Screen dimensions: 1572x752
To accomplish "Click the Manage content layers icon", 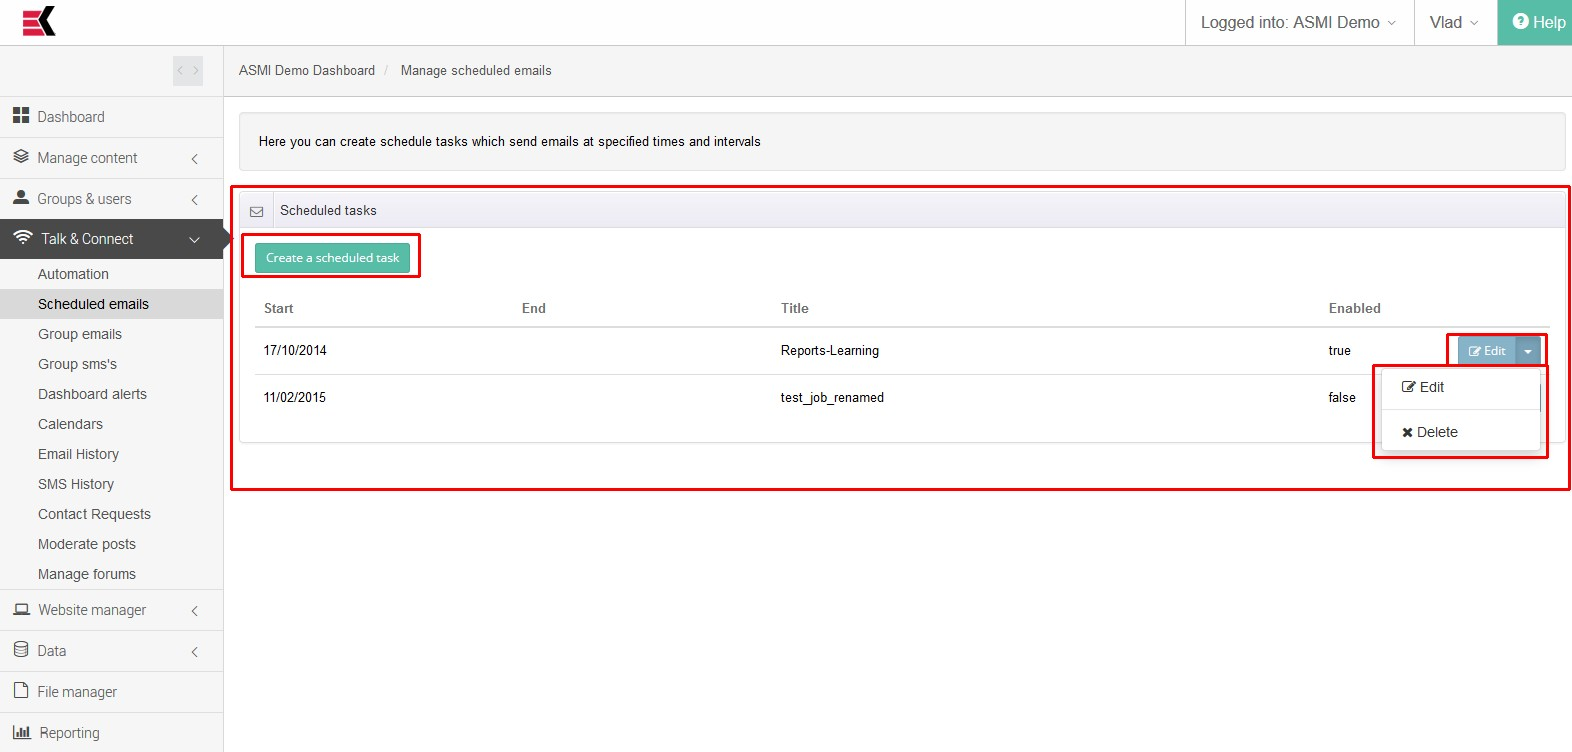I will (x=21, y=157).
